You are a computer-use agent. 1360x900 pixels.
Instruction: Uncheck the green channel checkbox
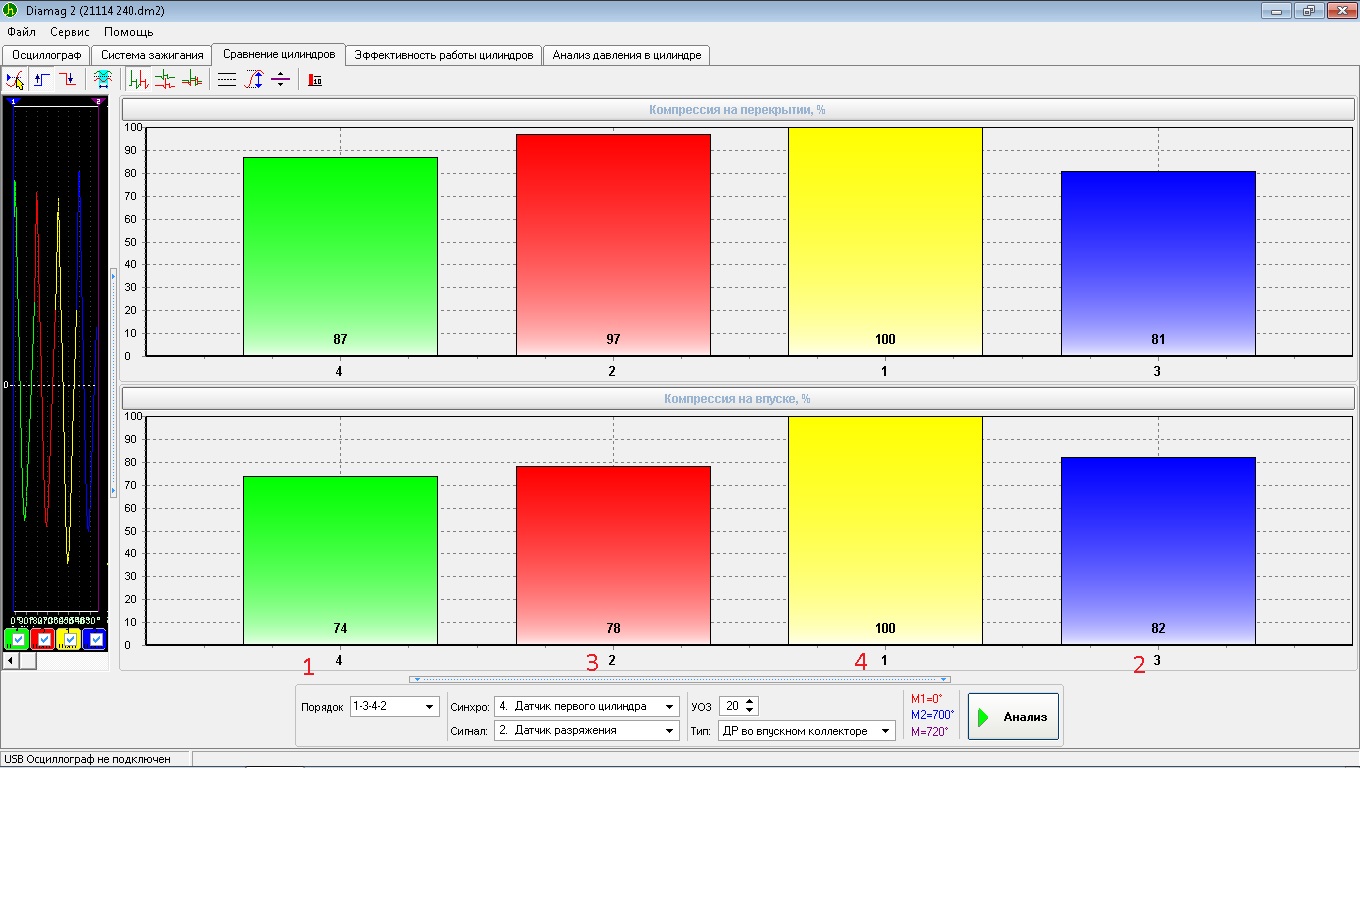tap(18, 640)
